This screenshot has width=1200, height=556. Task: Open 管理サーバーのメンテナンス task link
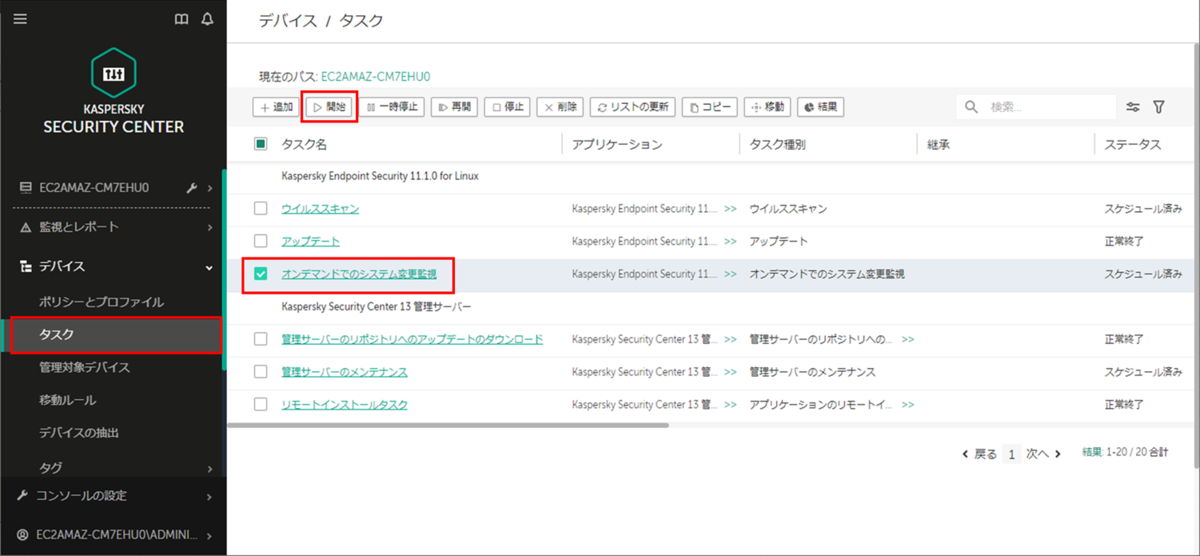click(344, 372)
